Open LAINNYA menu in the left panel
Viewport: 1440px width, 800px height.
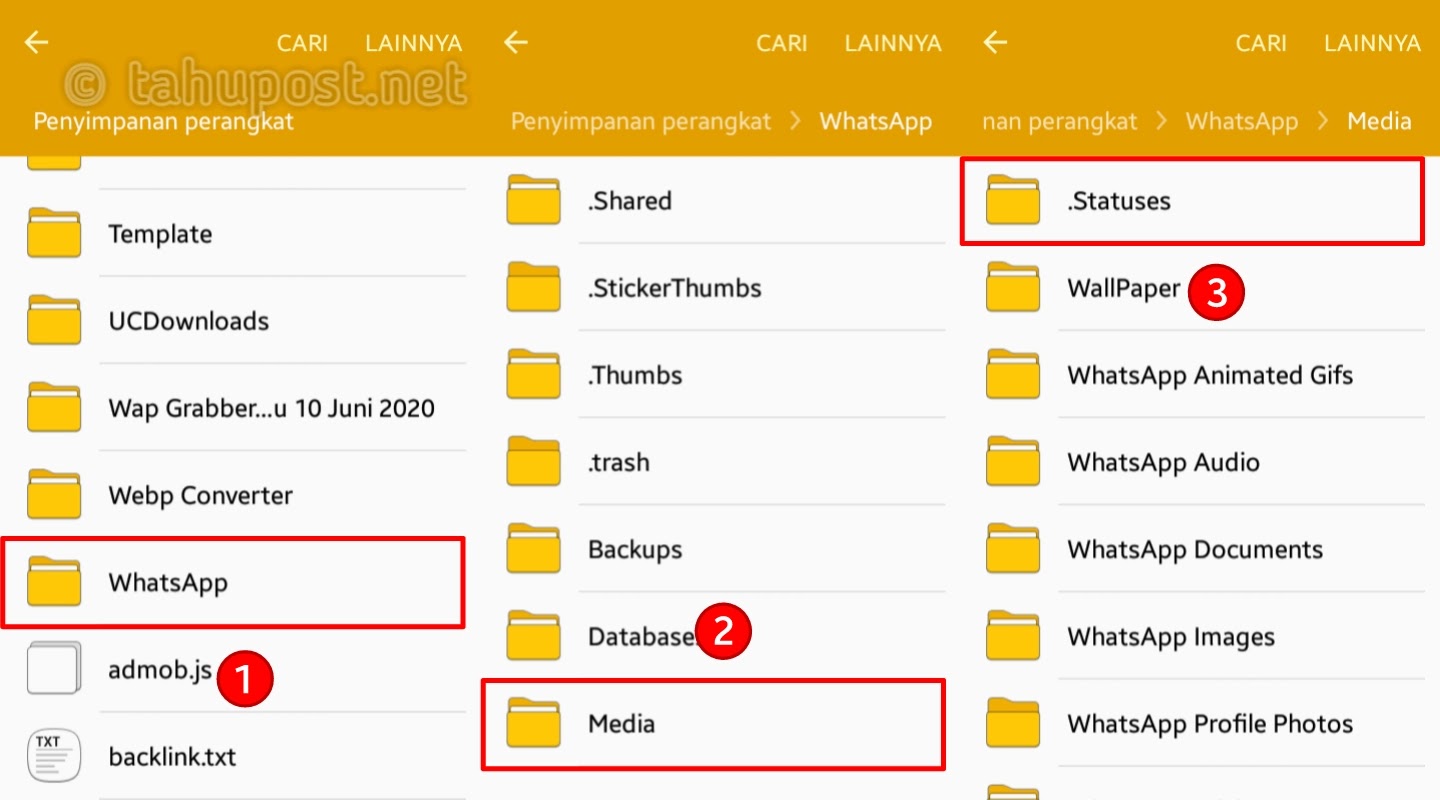coord(413,43)
